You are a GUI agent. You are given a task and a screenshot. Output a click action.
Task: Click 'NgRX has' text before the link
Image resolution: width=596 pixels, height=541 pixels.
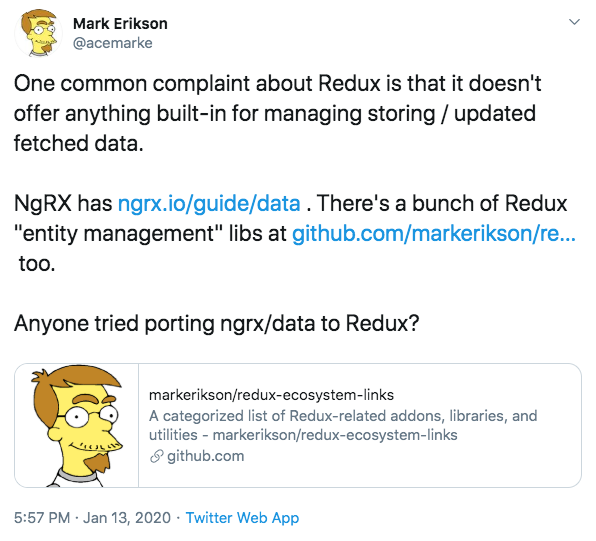[63, 203]
